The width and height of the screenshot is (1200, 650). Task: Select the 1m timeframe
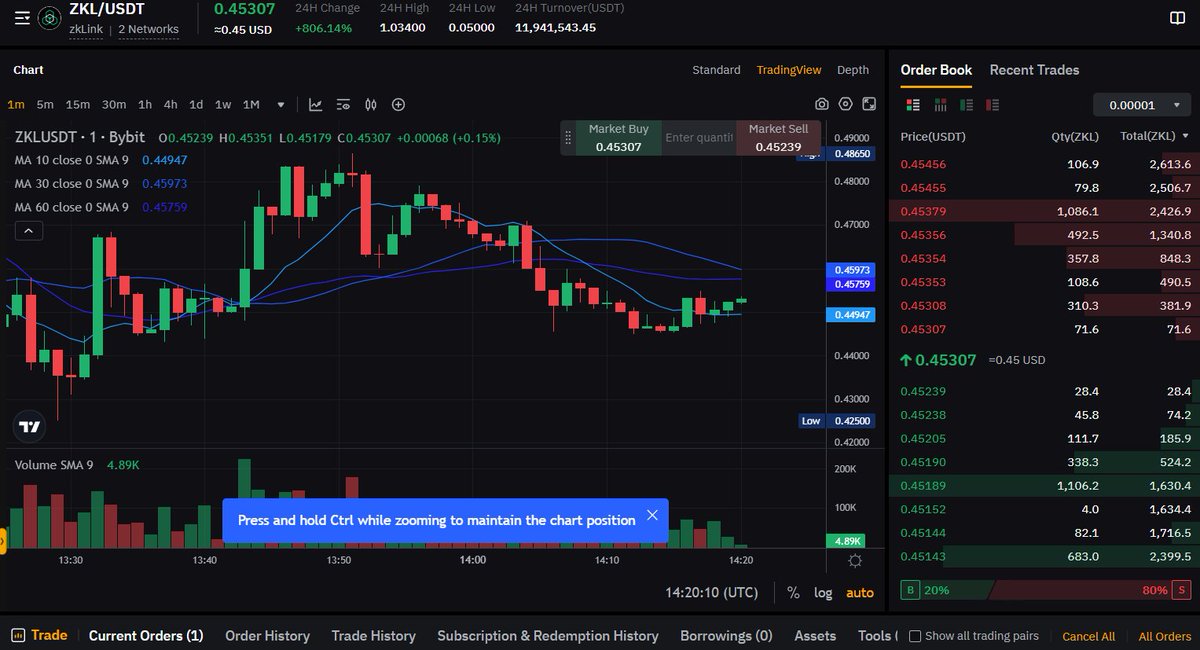[16, 104]
